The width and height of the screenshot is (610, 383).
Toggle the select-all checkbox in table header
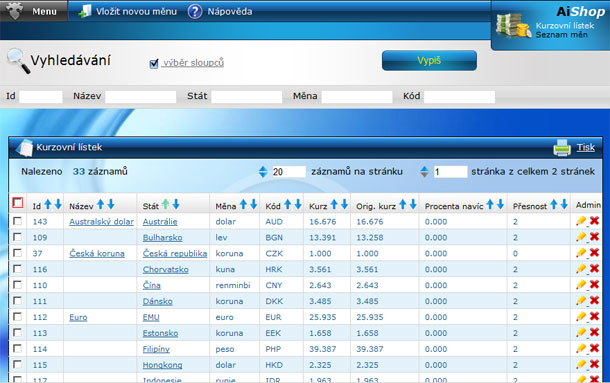pos(18,203)
